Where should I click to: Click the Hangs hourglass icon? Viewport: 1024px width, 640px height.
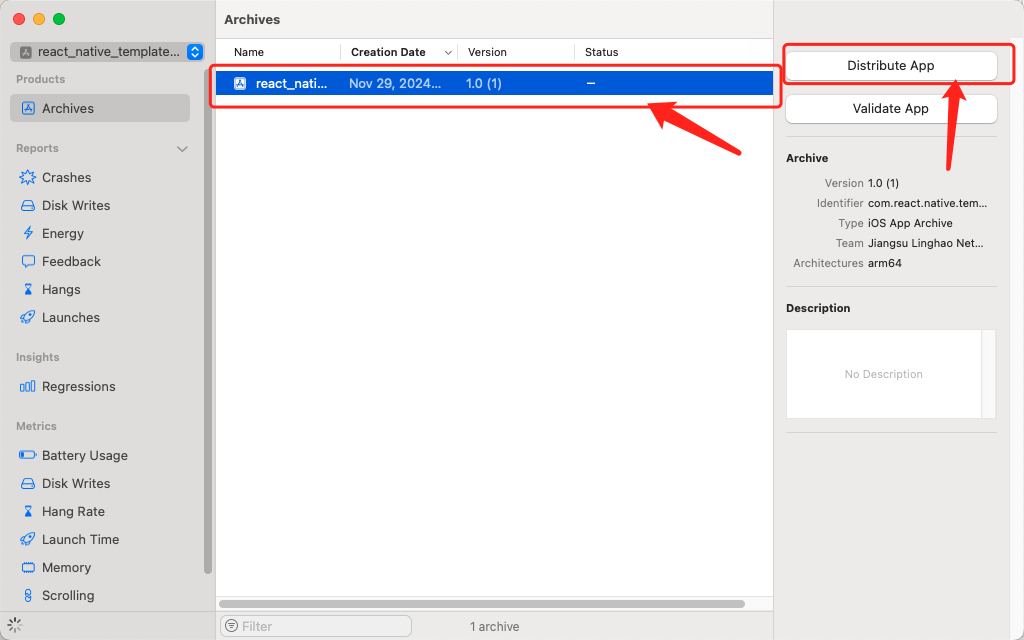click(28, 289)
